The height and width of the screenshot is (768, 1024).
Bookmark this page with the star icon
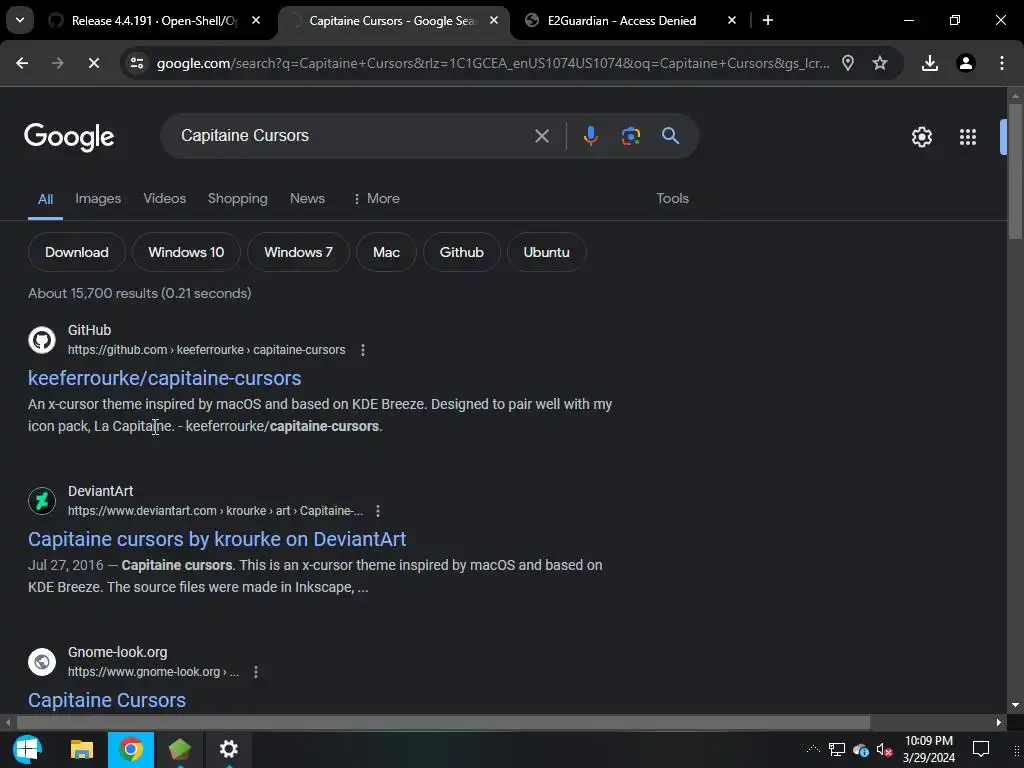[x=880, y=63]
